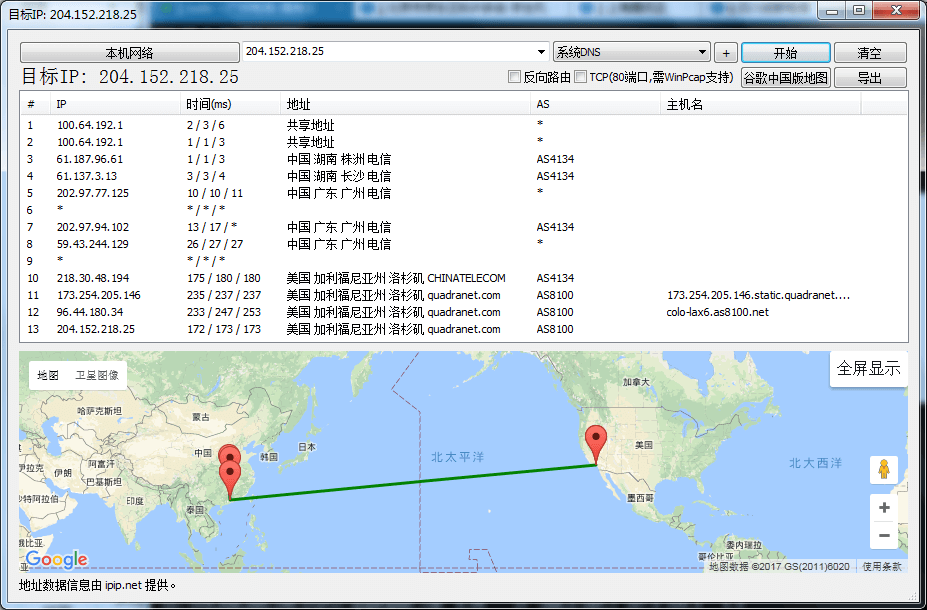Open the 系统DNS dropdown
This screenshot has height=610, width=927.
pos(703,52)
